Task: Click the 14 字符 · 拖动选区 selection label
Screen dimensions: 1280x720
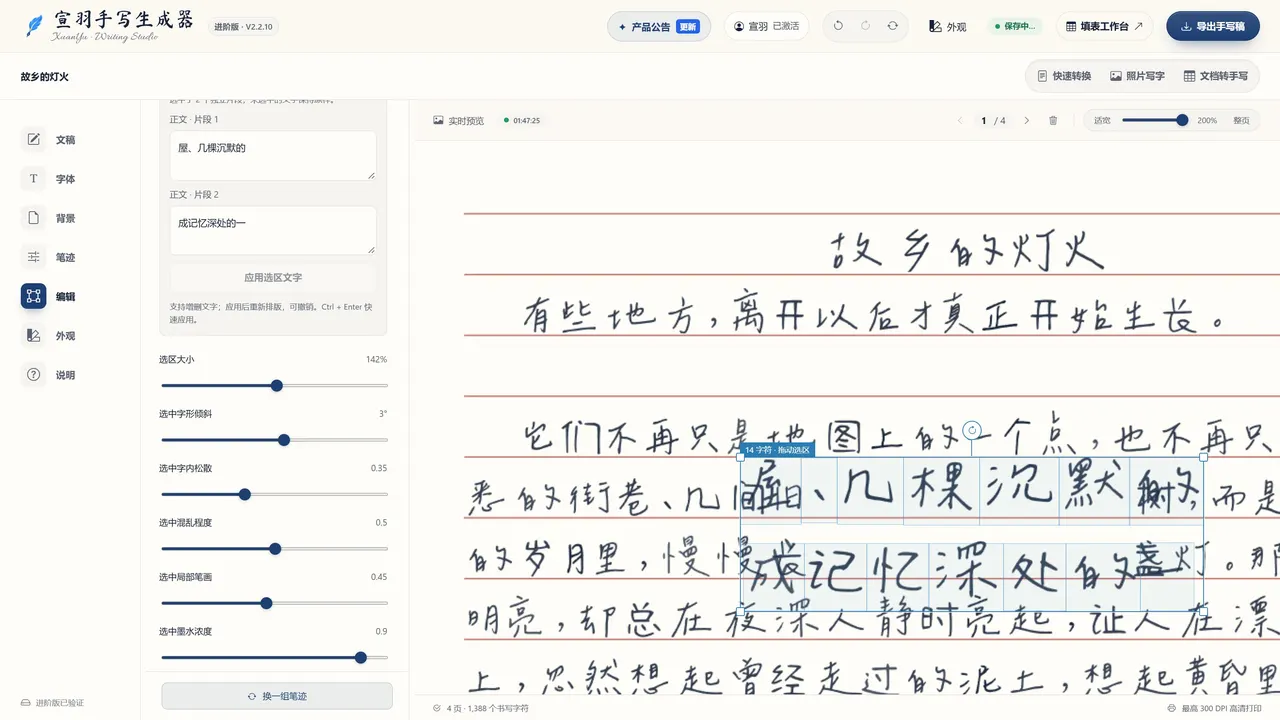Action: click(778, 450)
